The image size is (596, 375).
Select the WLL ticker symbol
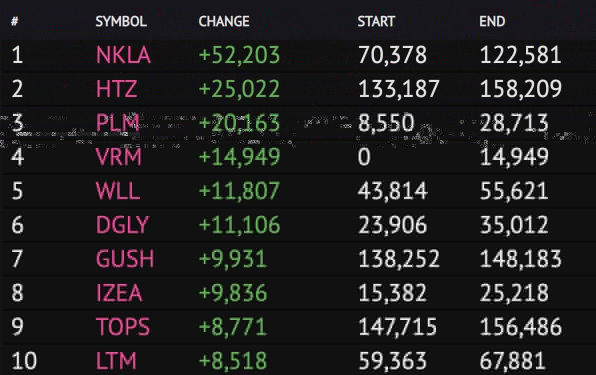pyautogui.click(x=118, y=191)
